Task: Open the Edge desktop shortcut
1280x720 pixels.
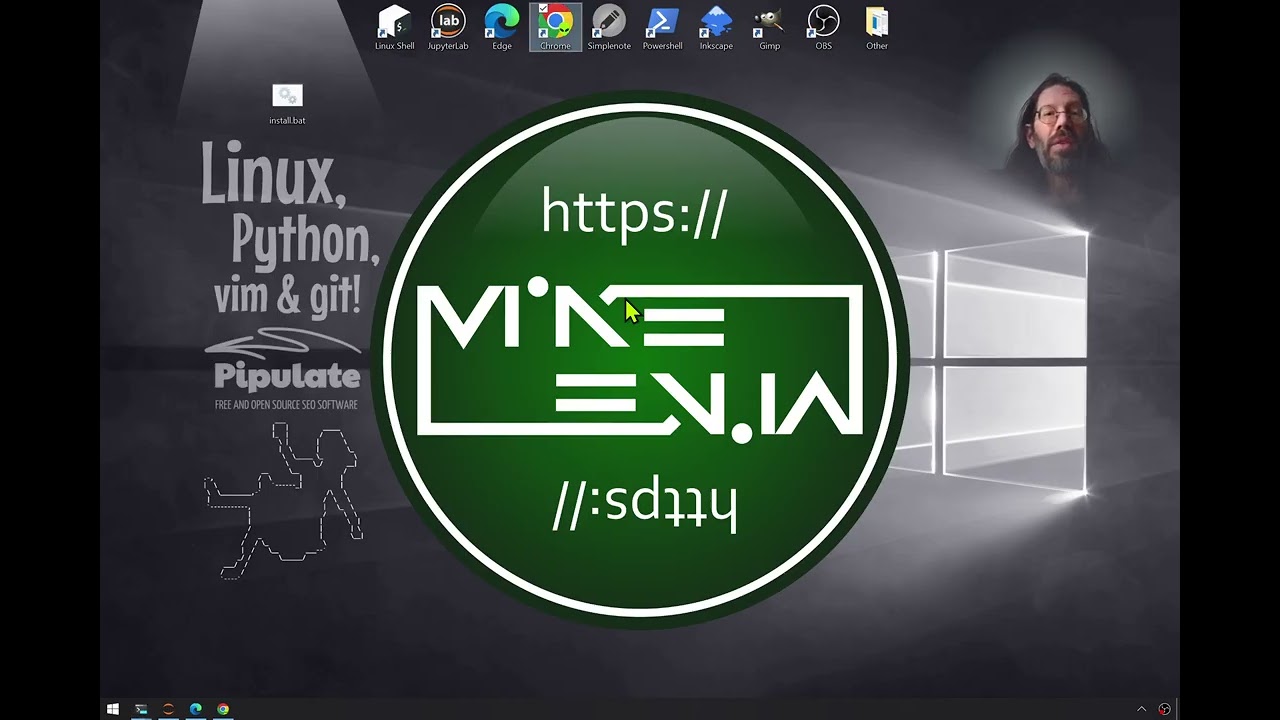Action: tap(502, 27)
